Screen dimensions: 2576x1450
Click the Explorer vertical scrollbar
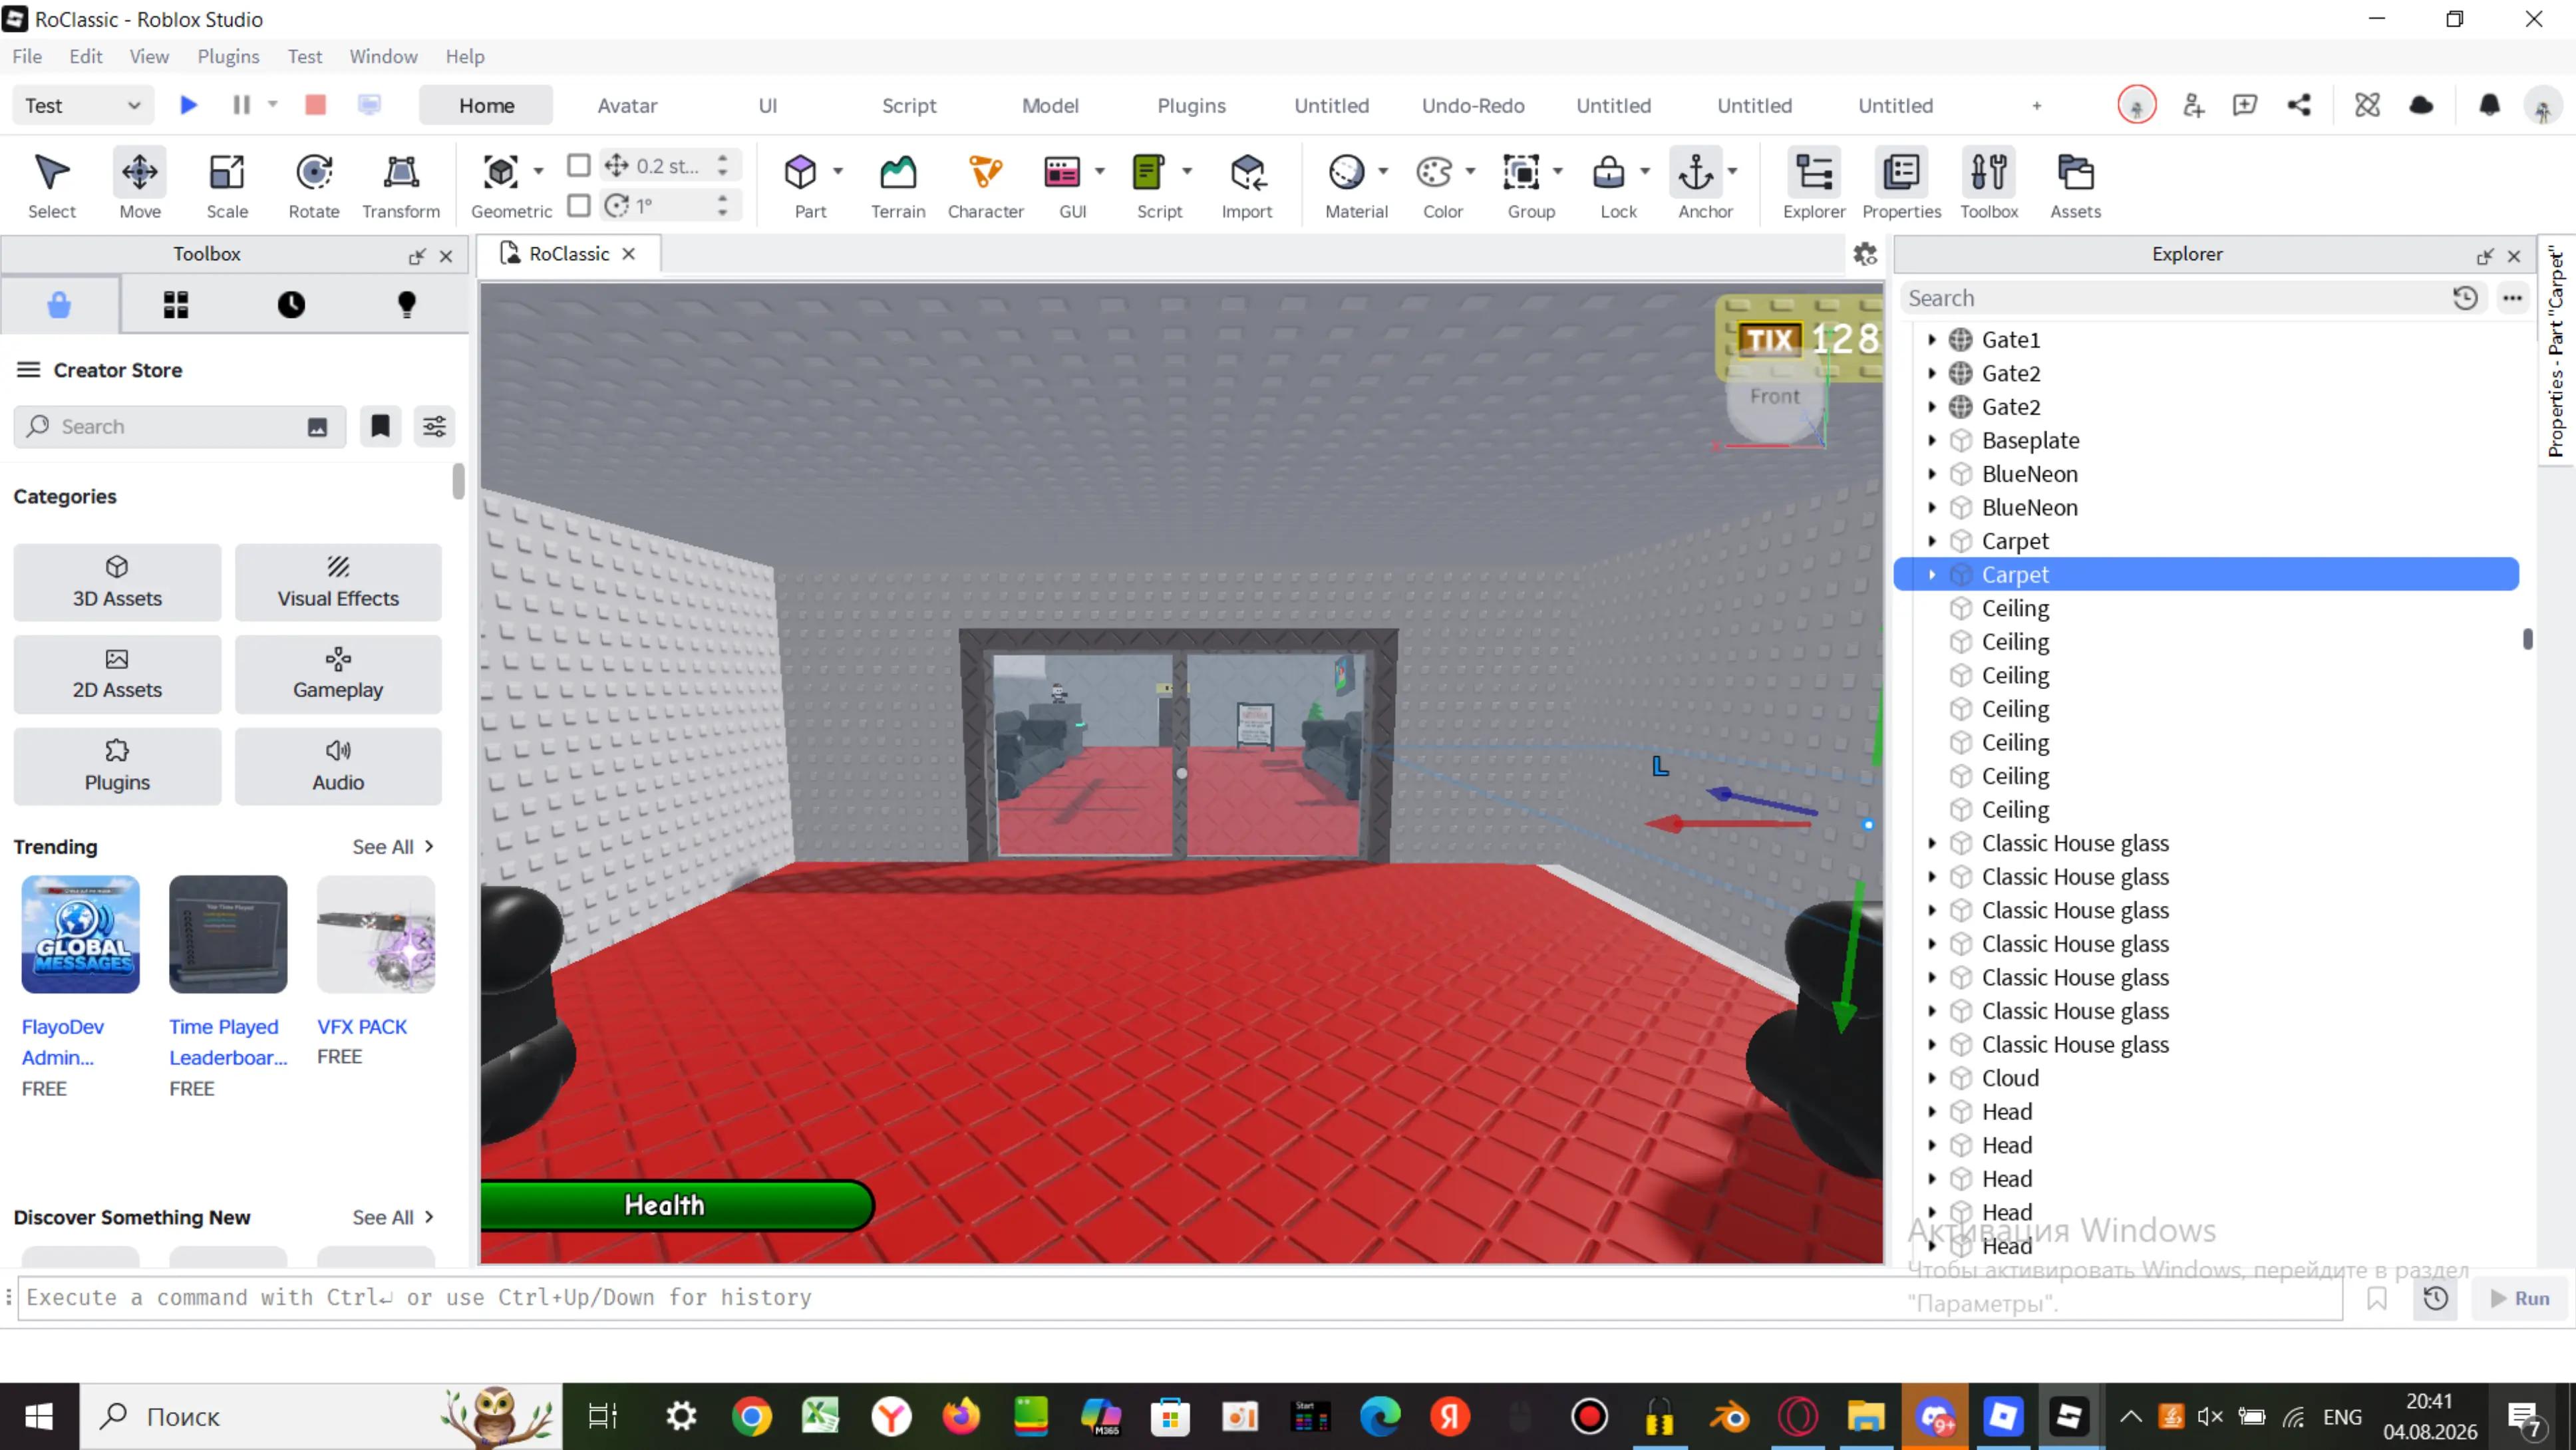[2527, 639]
